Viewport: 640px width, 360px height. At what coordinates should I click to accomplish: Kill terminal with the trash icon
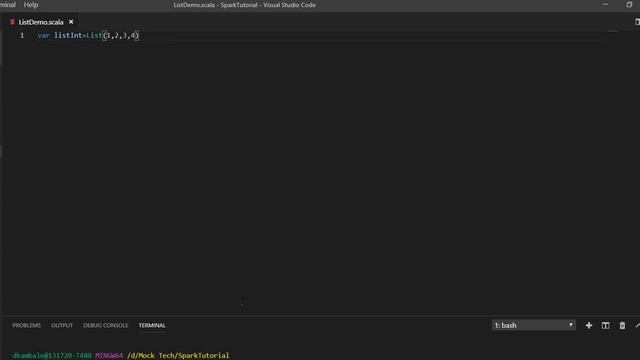(622, 325)
